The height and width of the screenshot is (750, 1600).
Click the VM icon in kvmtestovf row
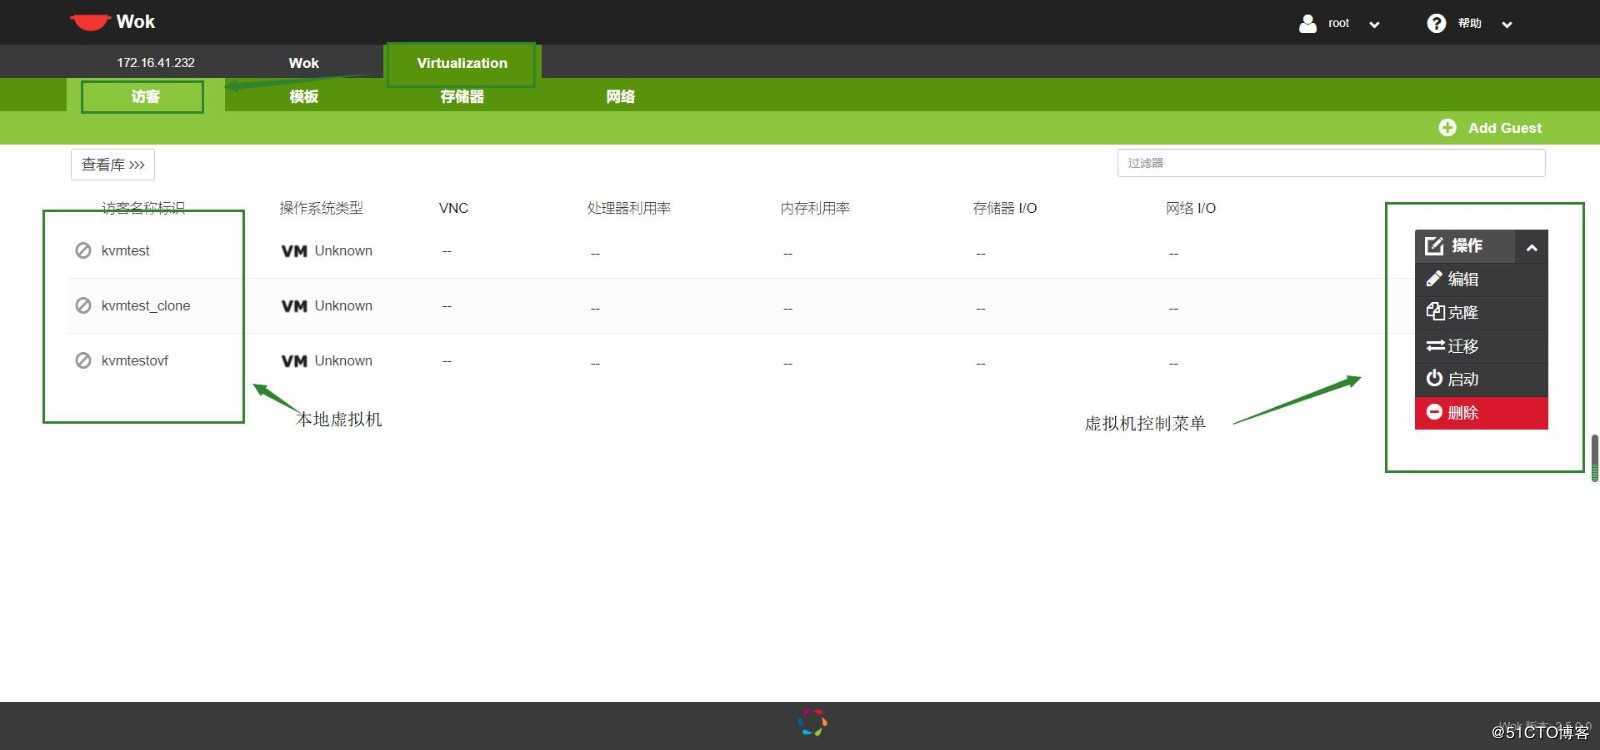(294, 361)
